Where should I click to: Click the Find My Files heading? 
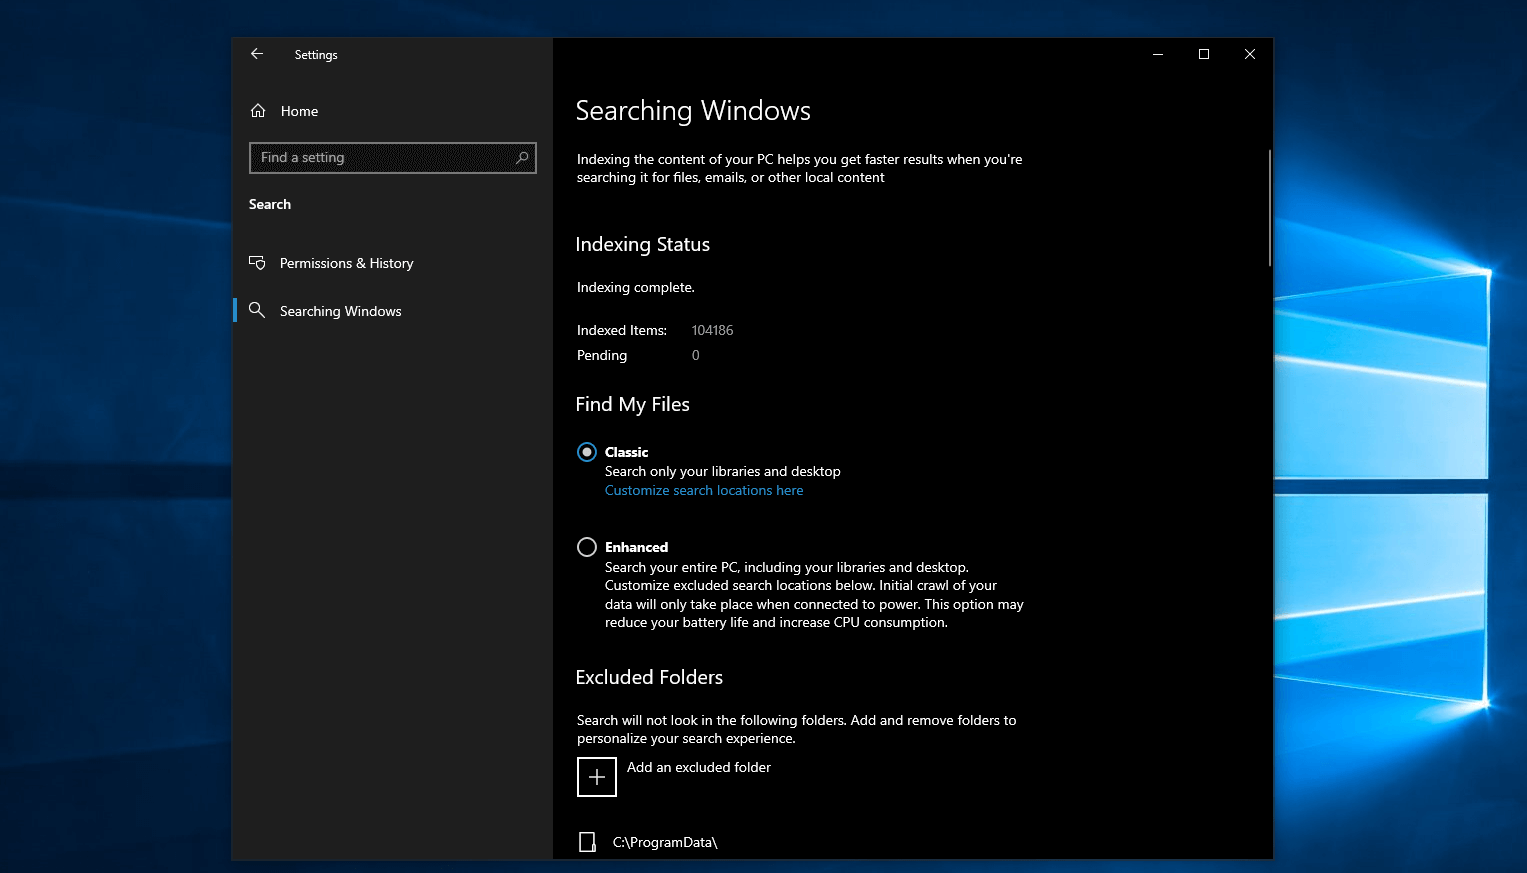click(x=633, y=404)
